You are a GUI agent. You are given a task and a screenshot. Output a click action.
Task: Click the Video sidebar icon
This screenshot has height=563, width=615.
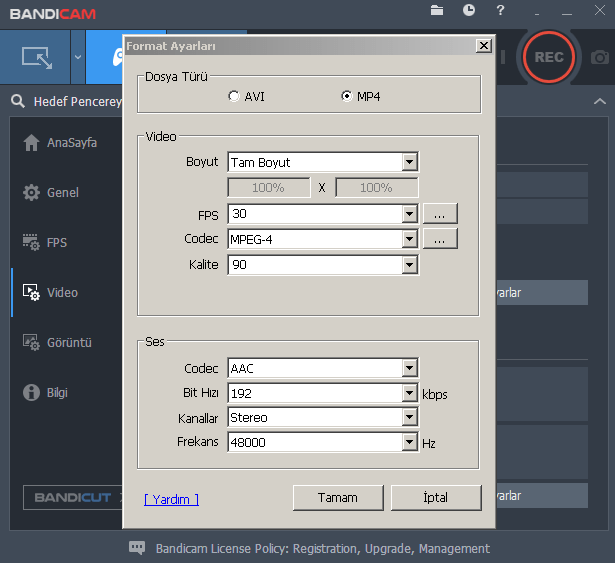[x=31, y=293]
